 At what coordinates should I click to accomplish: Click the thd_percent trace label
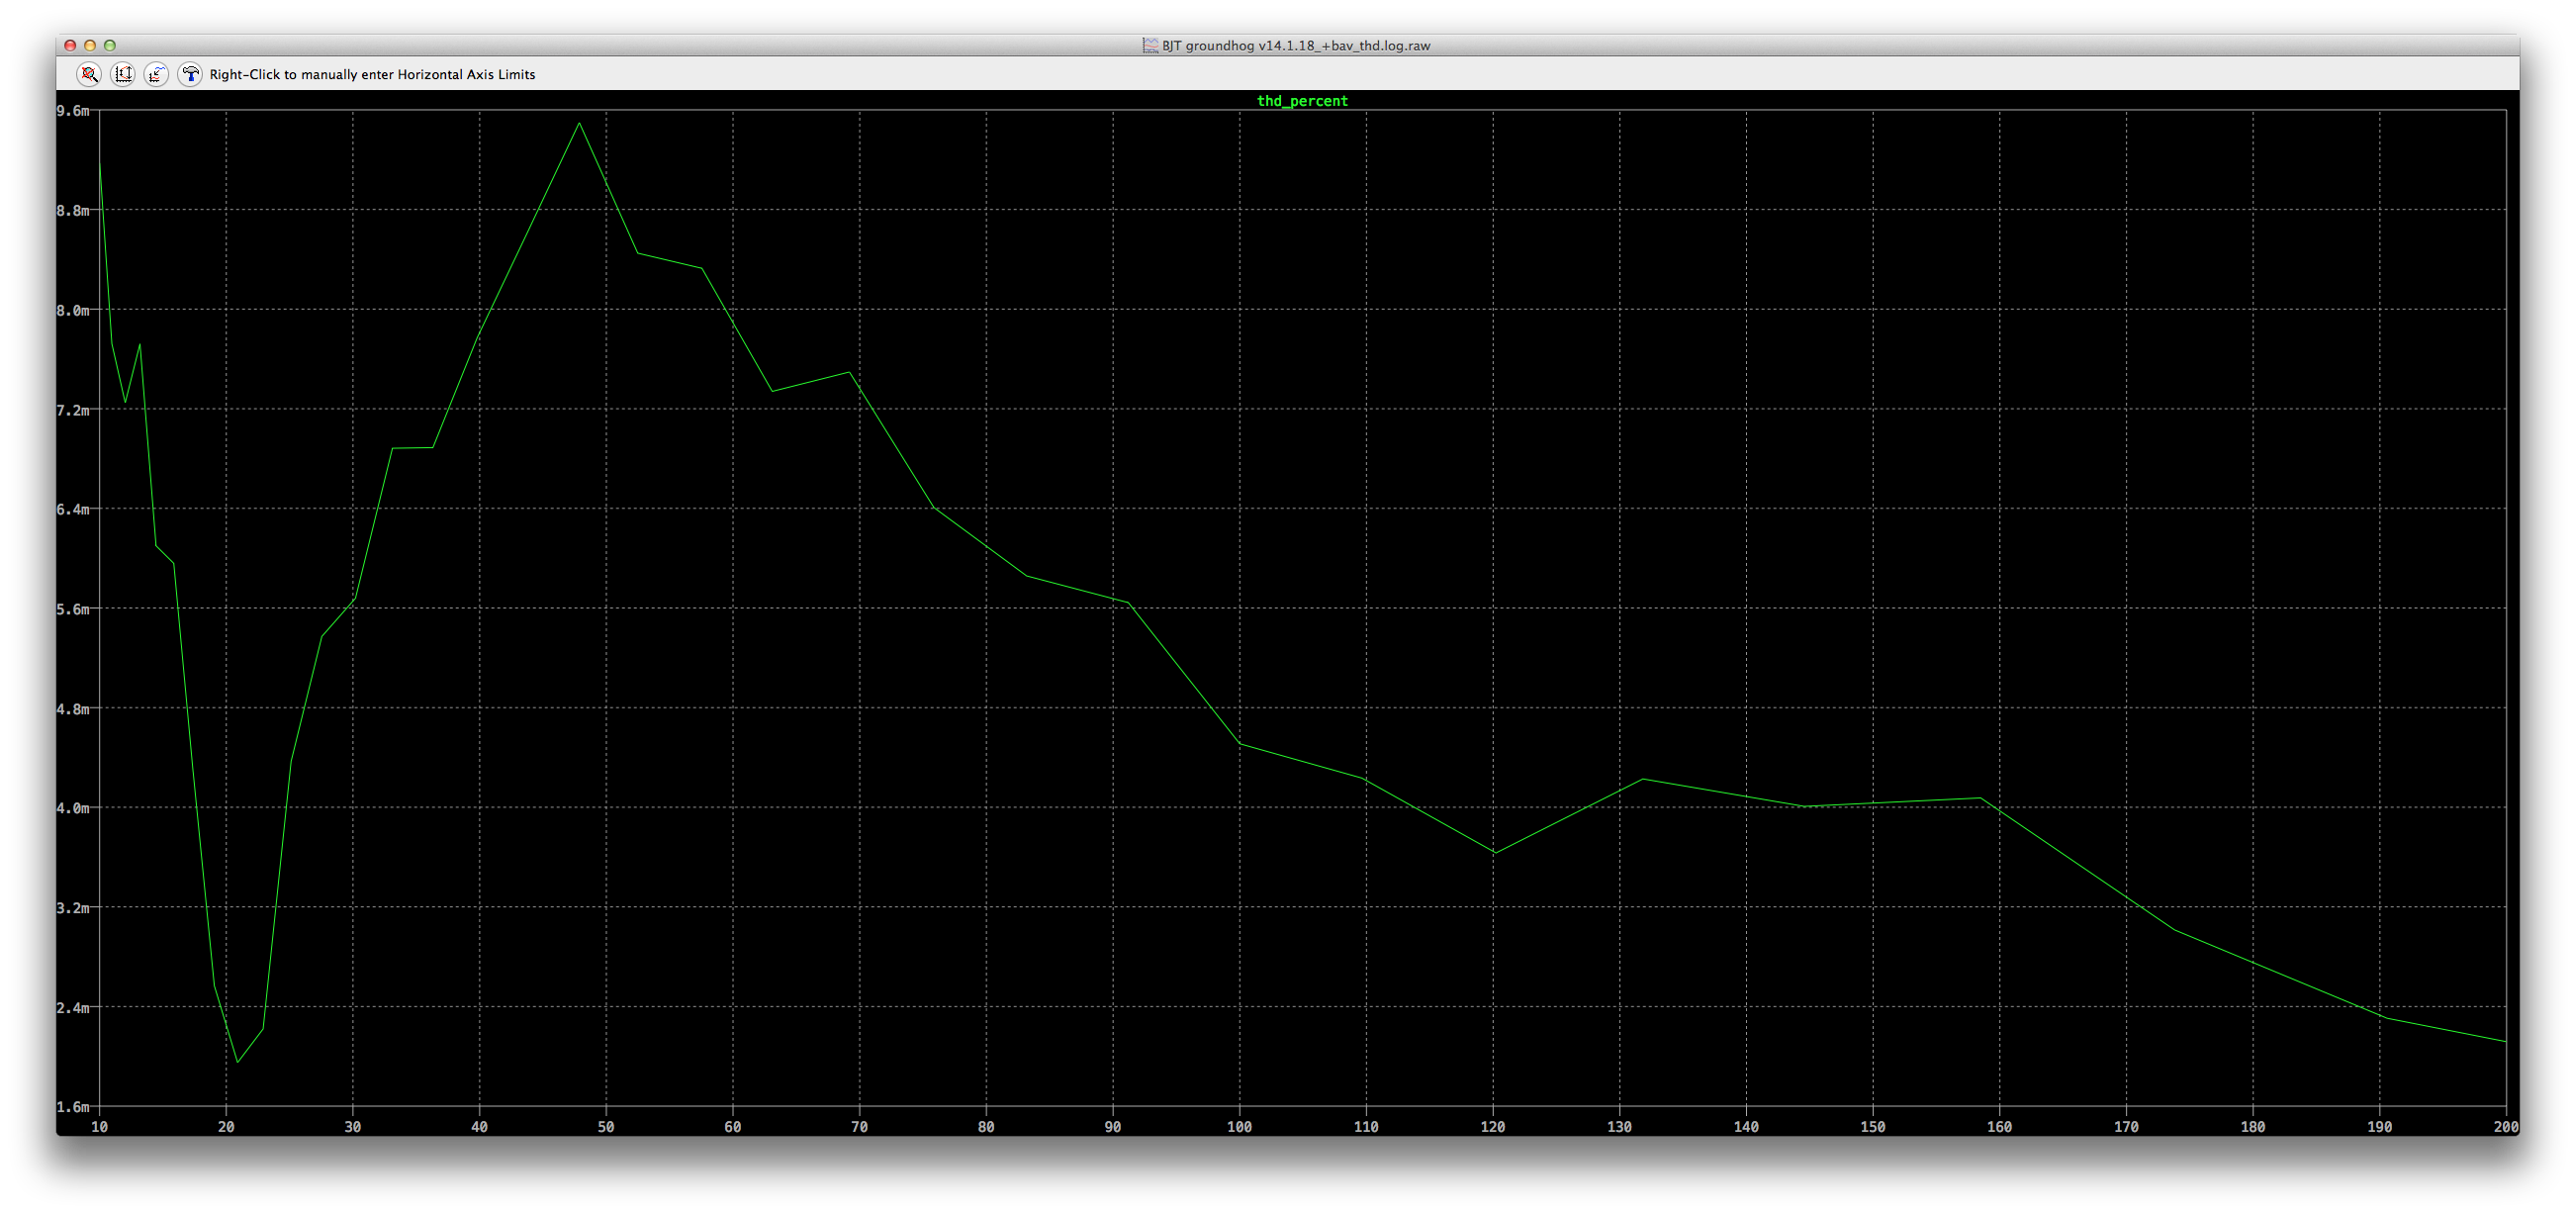tap(1302, 101)
